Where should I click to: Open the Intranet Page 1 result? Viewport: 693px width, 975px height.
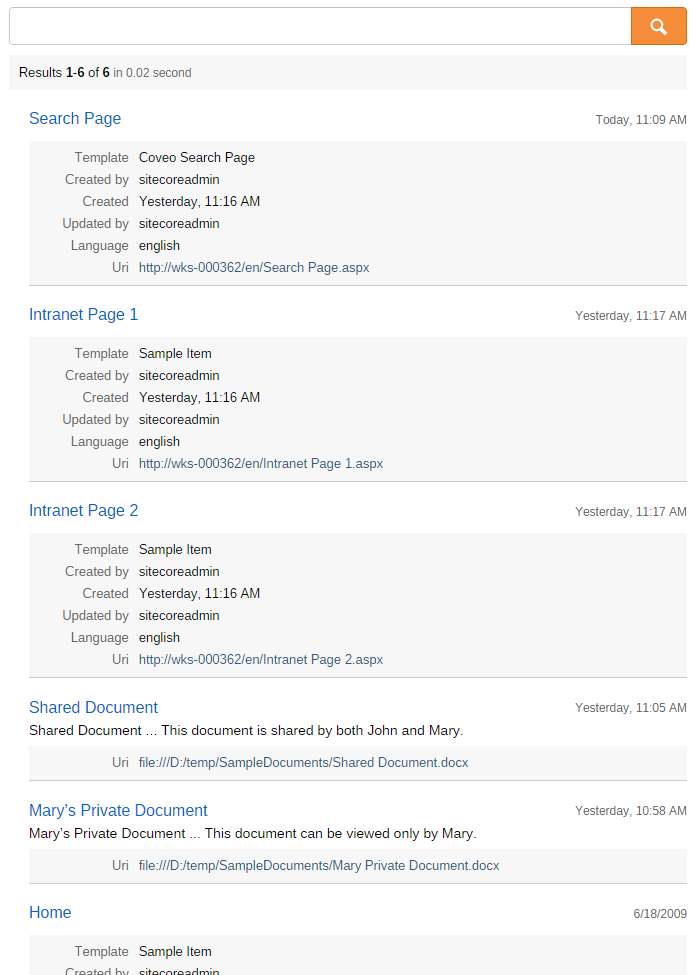(x=83, y=314)
